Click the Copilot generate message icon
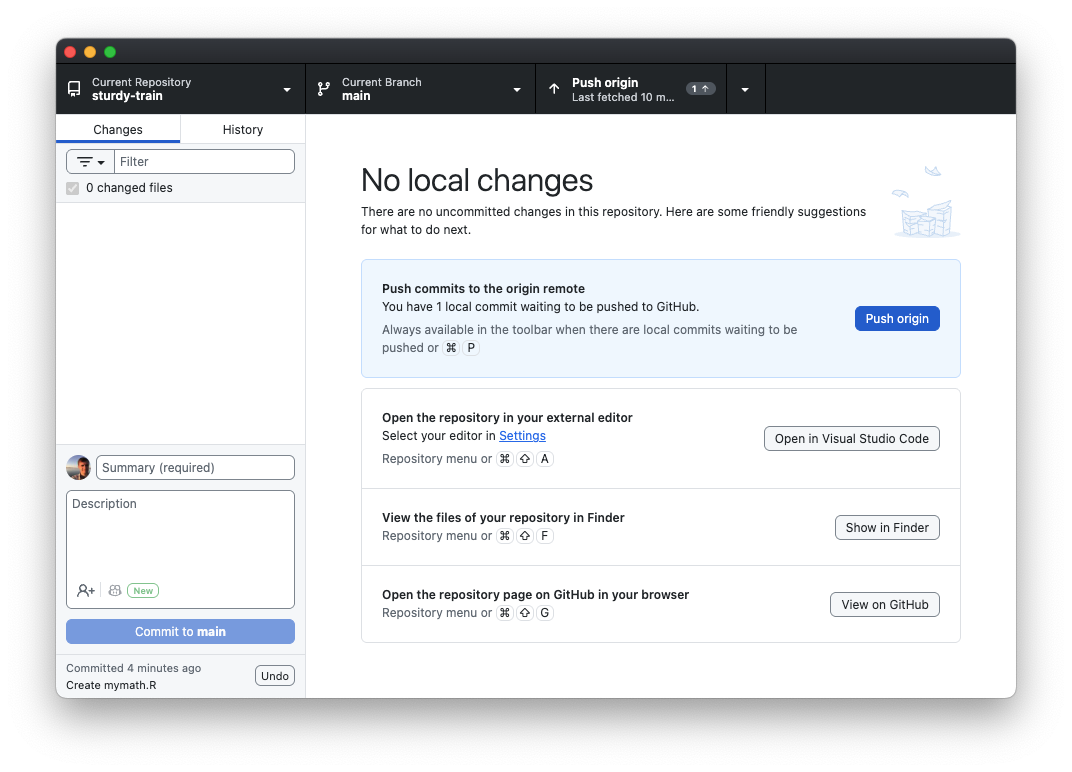 (x=115, y=590)
